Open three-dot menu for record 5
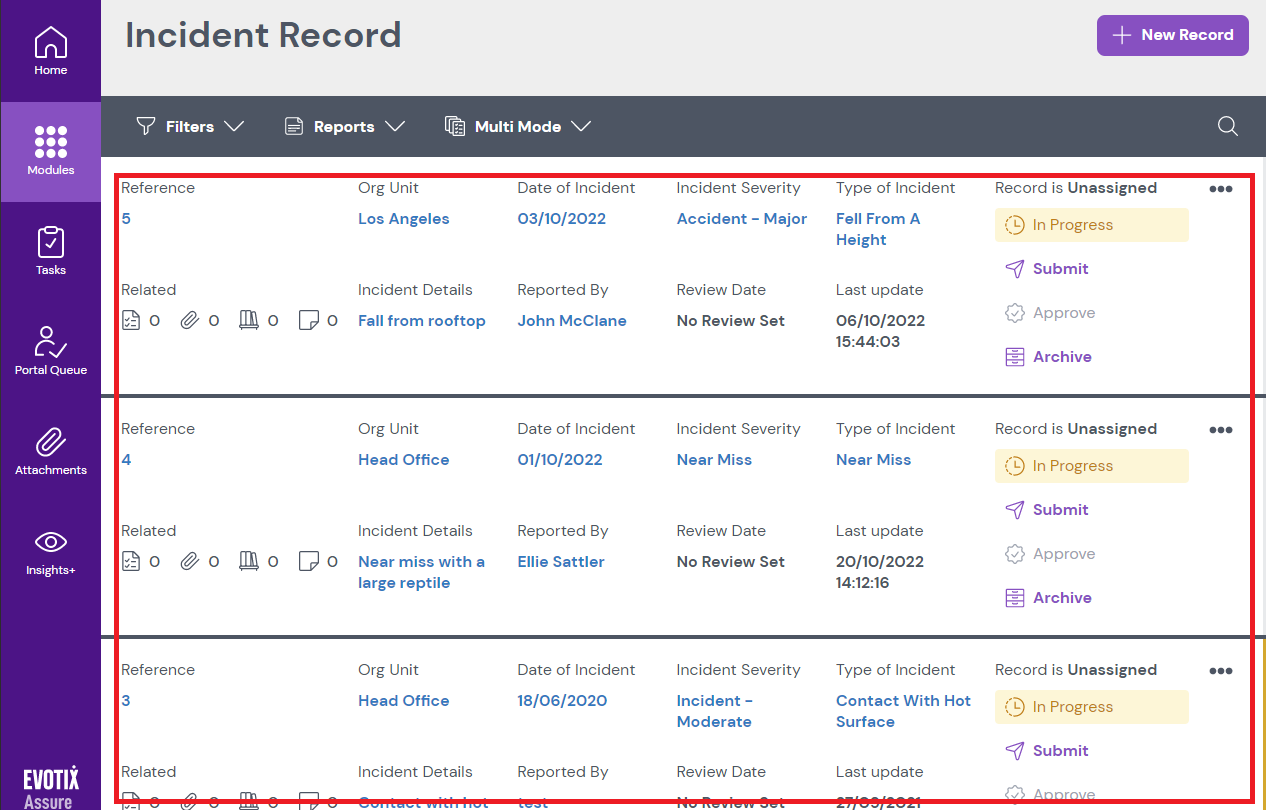The image size is (1266, 810). (1220, 189)
